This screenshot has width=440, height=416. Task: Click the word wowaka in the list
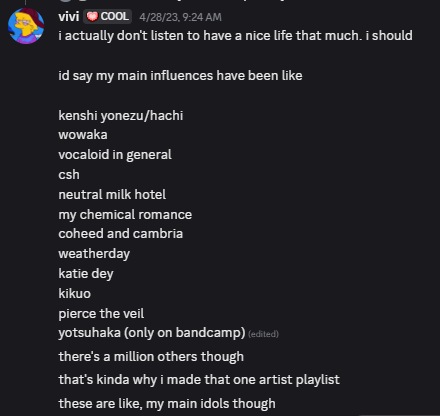[x=83, y=135]
